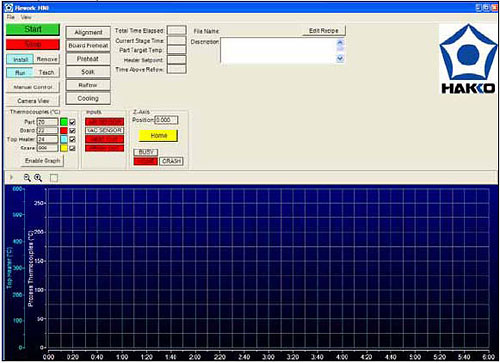Image resolution: width=500 pixels, height=363 pixels.
Task: Click the Part Target Temp field
Action: coord(176,50)
